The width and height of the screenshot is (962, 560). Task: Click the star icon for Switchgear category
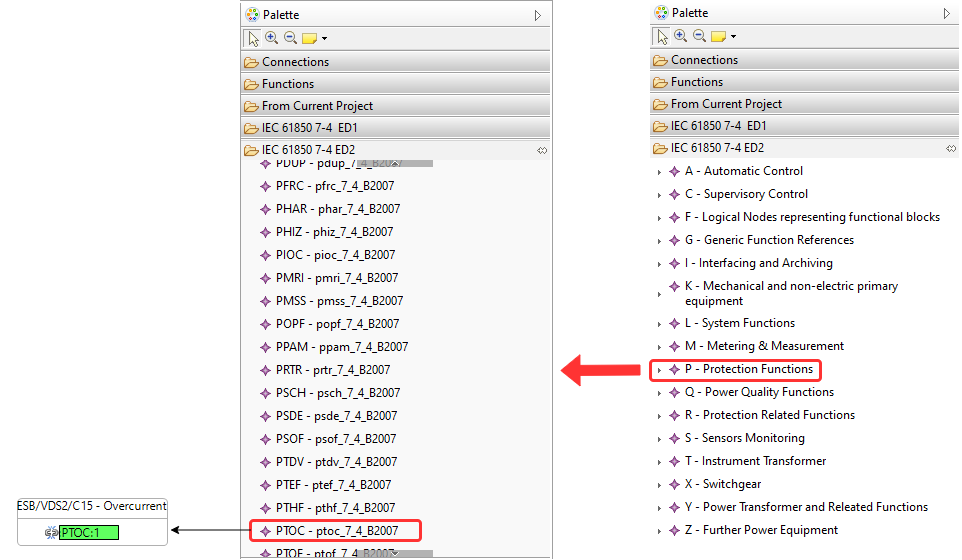click(674, 484)
